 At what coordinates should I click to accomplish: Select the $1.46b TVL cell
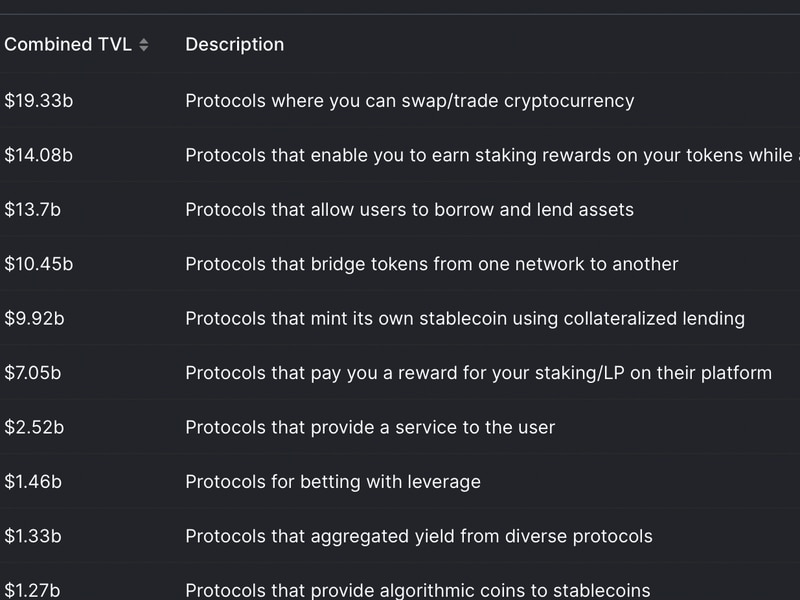click(33, 482)
